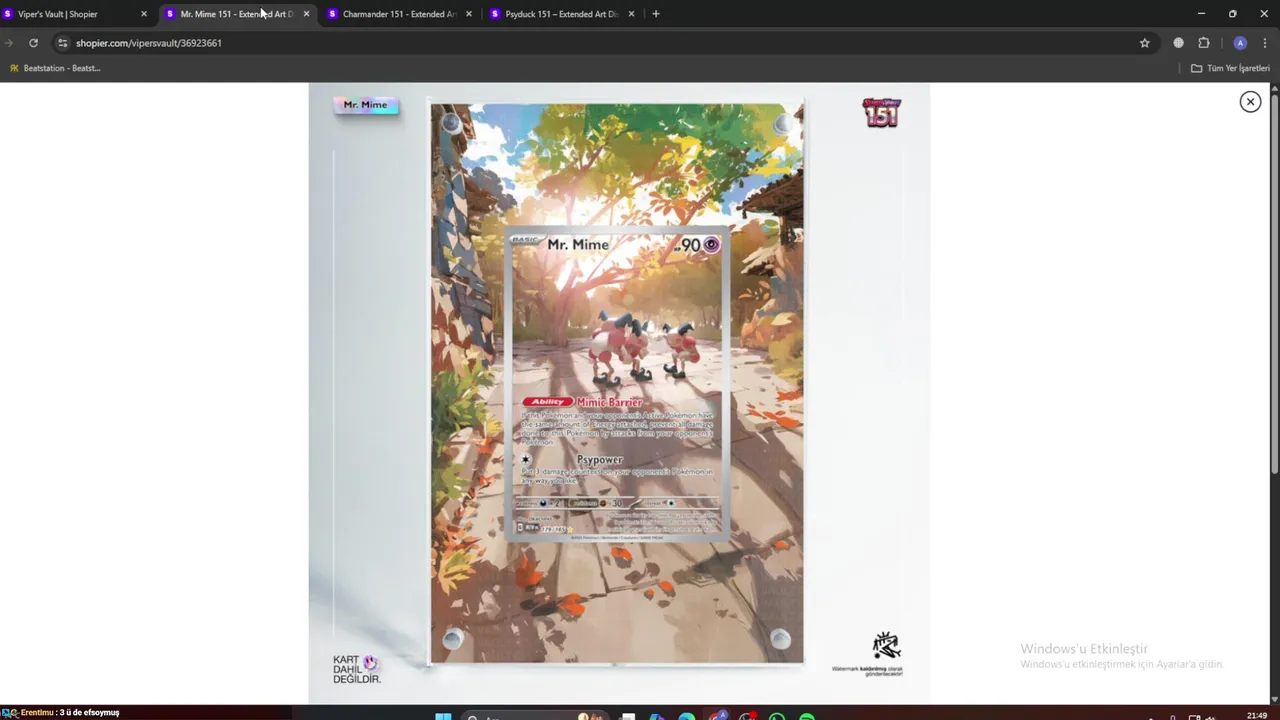This screenshot has height=720, width=1280.
Task: Open the Tüm Yer İşaretleri bookmarks folder
Action: pyautogui.click(x=1230, y=68)
